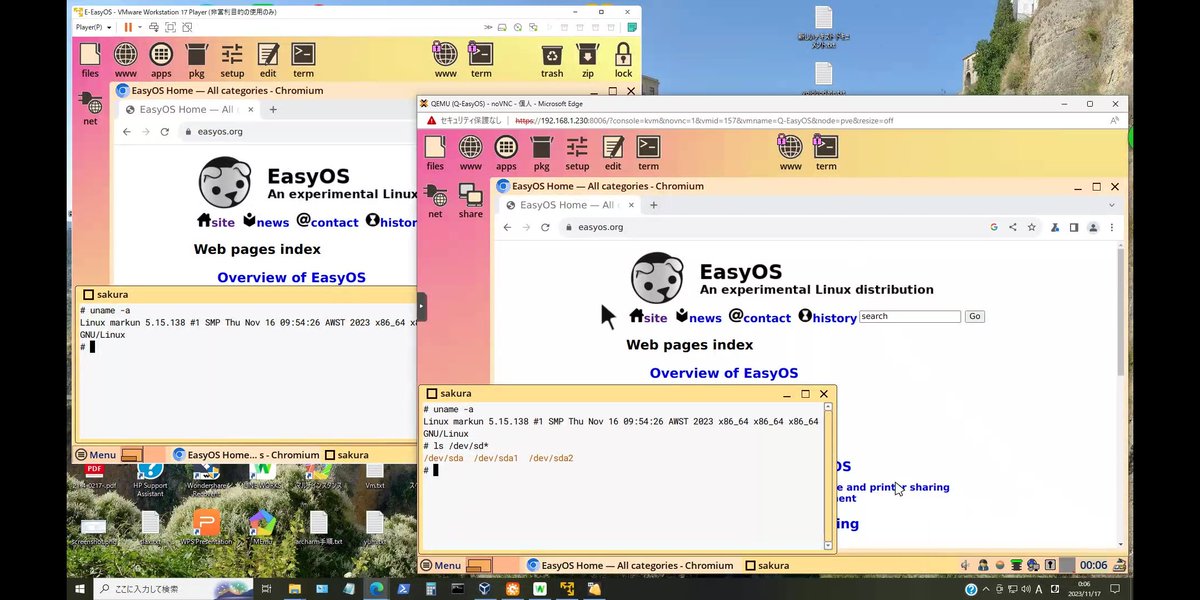Enter VMware full screen mode icon

172,27
